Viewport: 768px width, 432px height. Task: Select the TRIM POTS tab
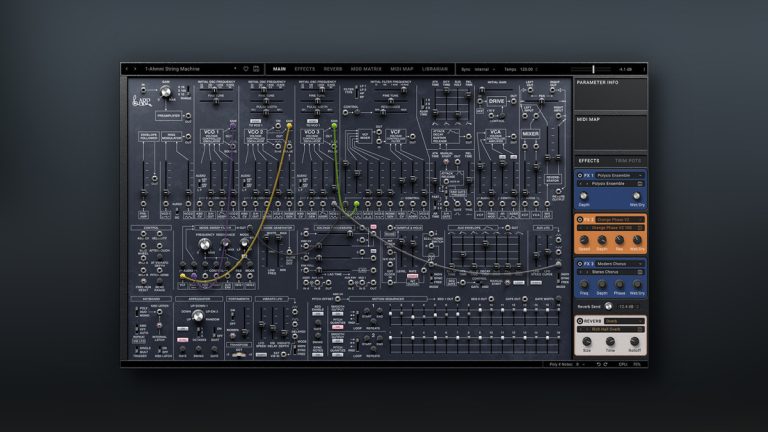pyautogui.click(x=628, y=161)
